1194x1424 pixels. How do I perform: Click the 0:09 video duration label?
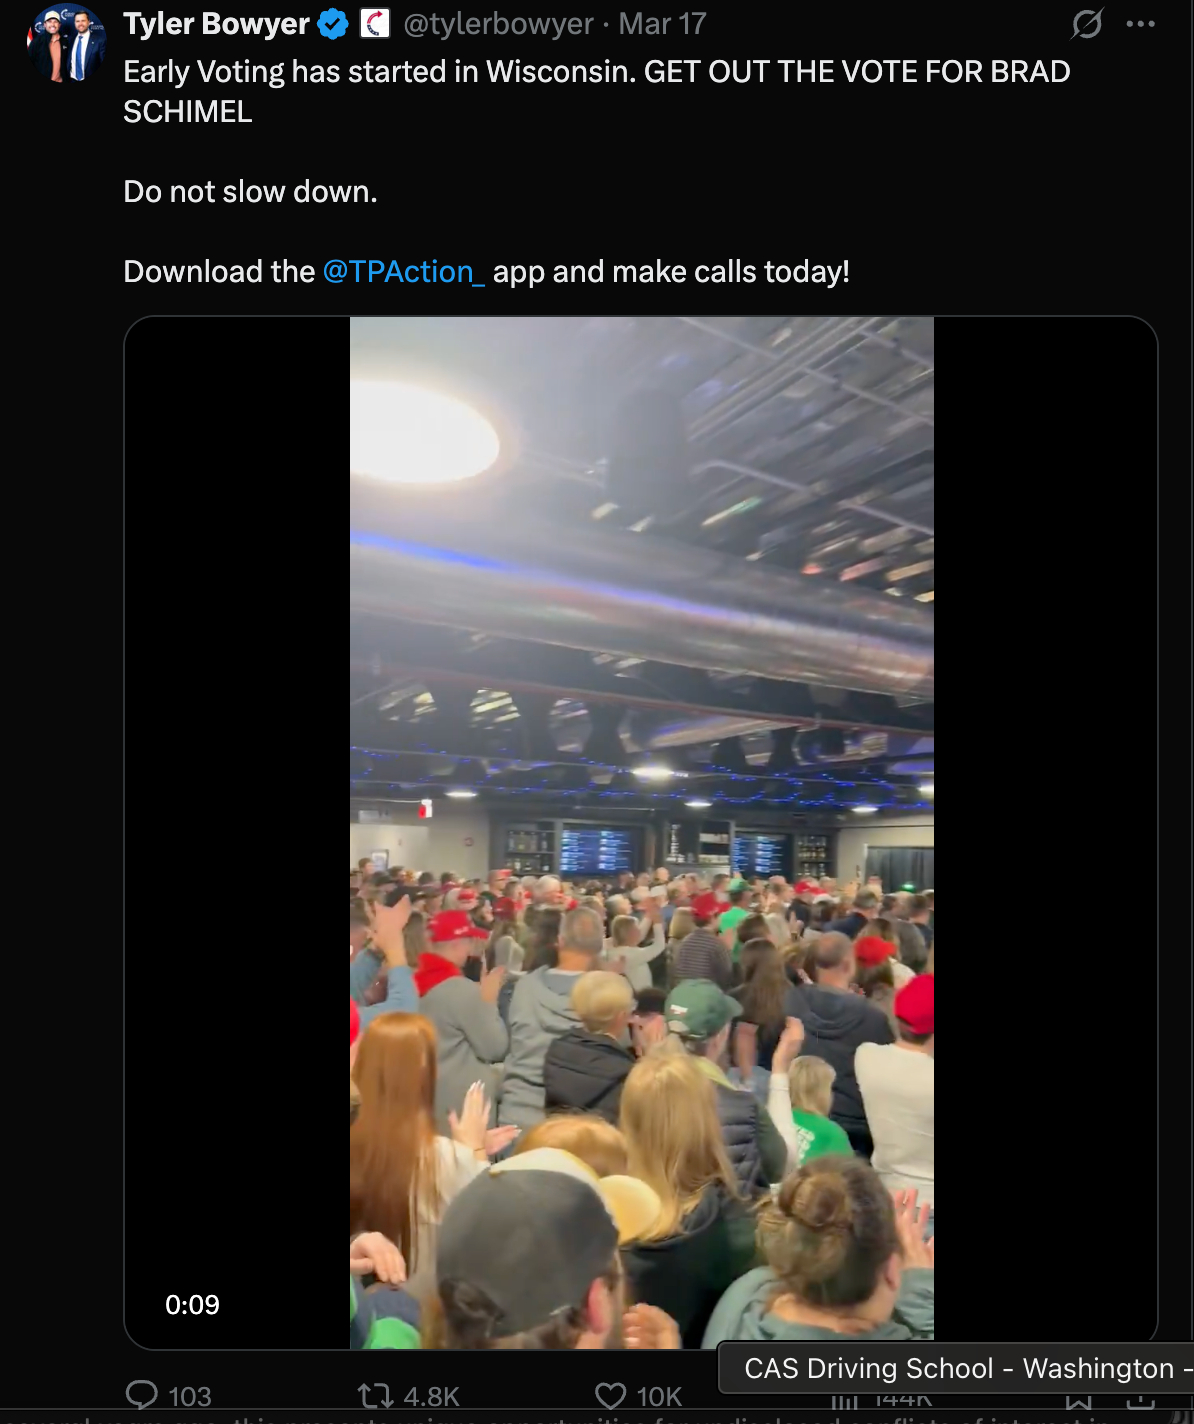192,1305
